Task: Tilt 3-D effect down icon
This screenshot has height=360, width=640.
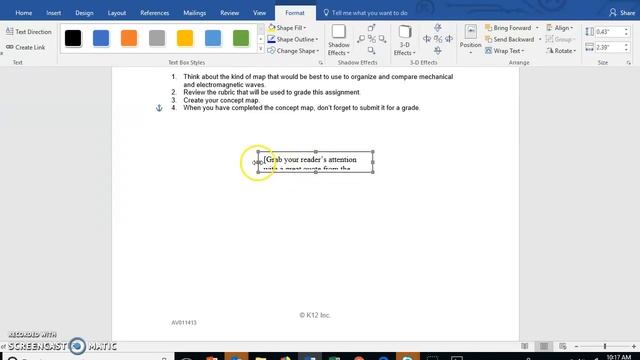Action: pyautogui.click(x=438, y=51)
